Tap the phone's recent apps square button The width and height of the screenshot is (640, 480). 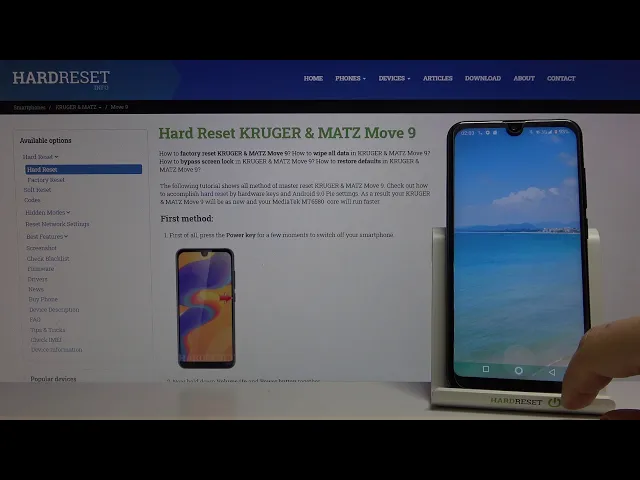pos(486,369)
